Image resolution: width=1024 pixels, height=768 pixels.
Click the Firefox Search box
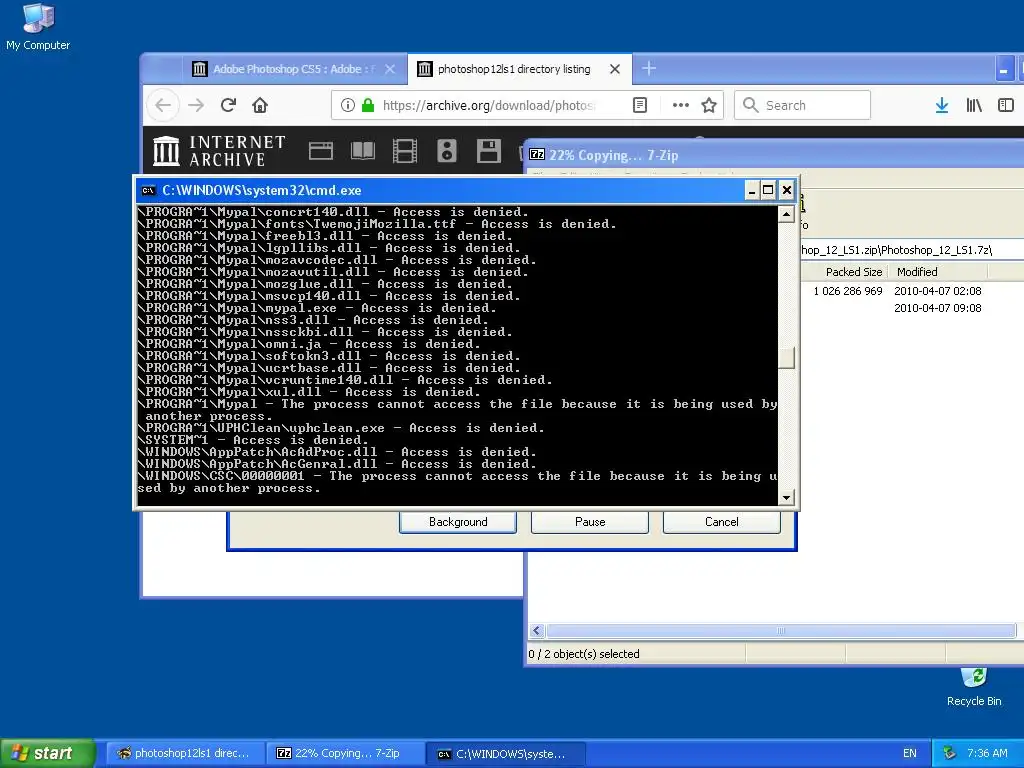803,105
